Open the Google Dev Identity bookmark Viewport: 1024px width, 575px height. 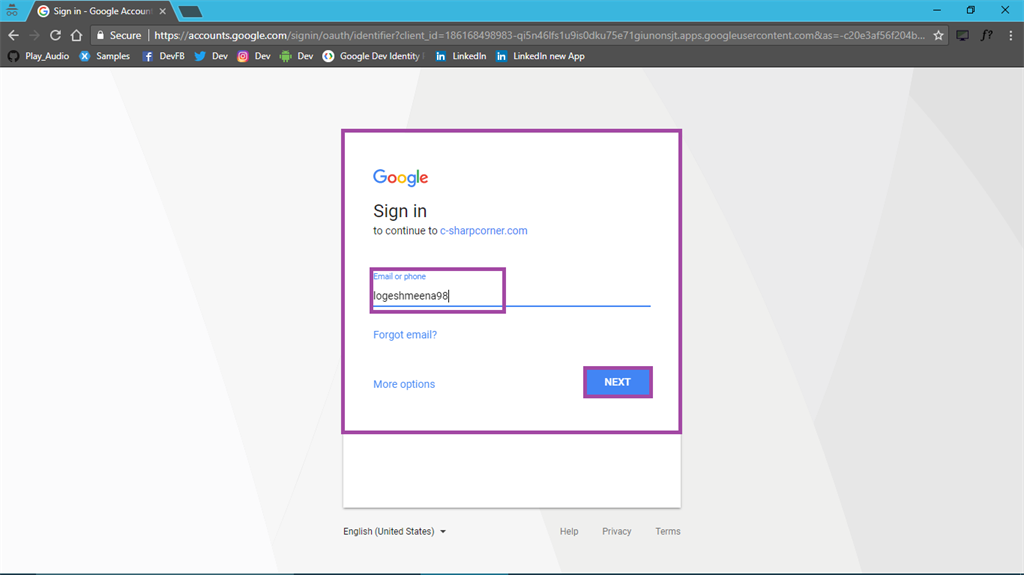[x=372, y=56]
